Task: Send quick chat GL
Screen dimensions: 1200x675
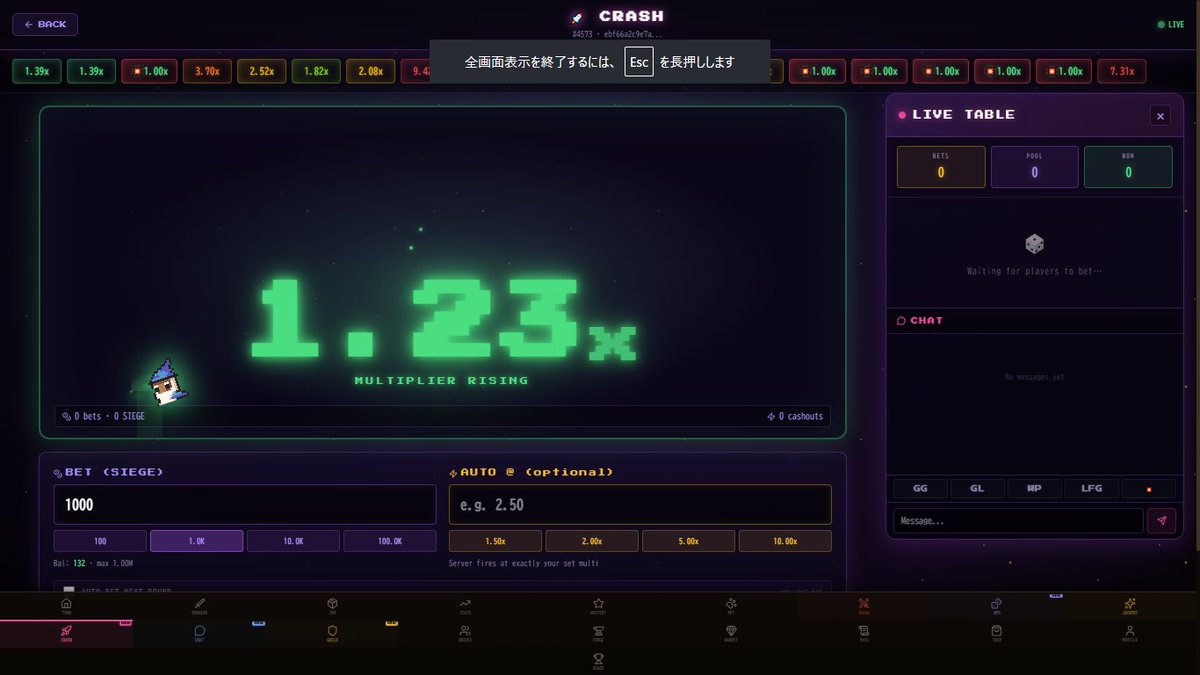Action: pyautogui.click(x=977, y=489)
